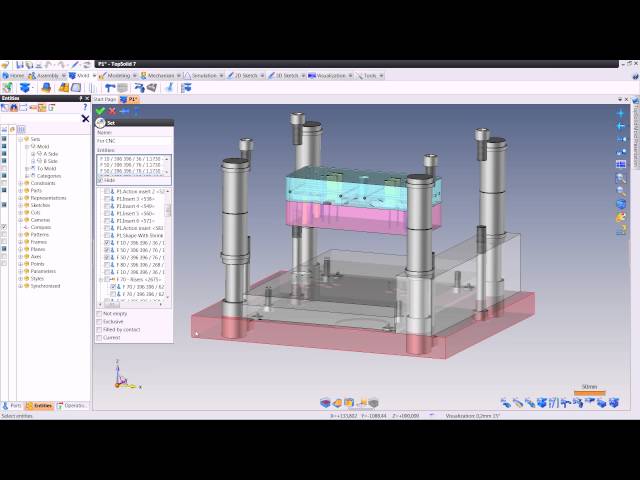Click the first Mold toolbar icon
The image size is (640, 480).
[8, 87]
